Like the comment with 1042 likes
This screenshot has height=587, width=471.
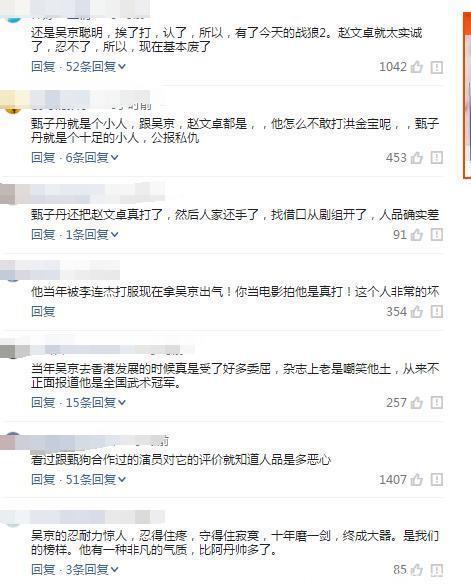click(x=416, y=67)
